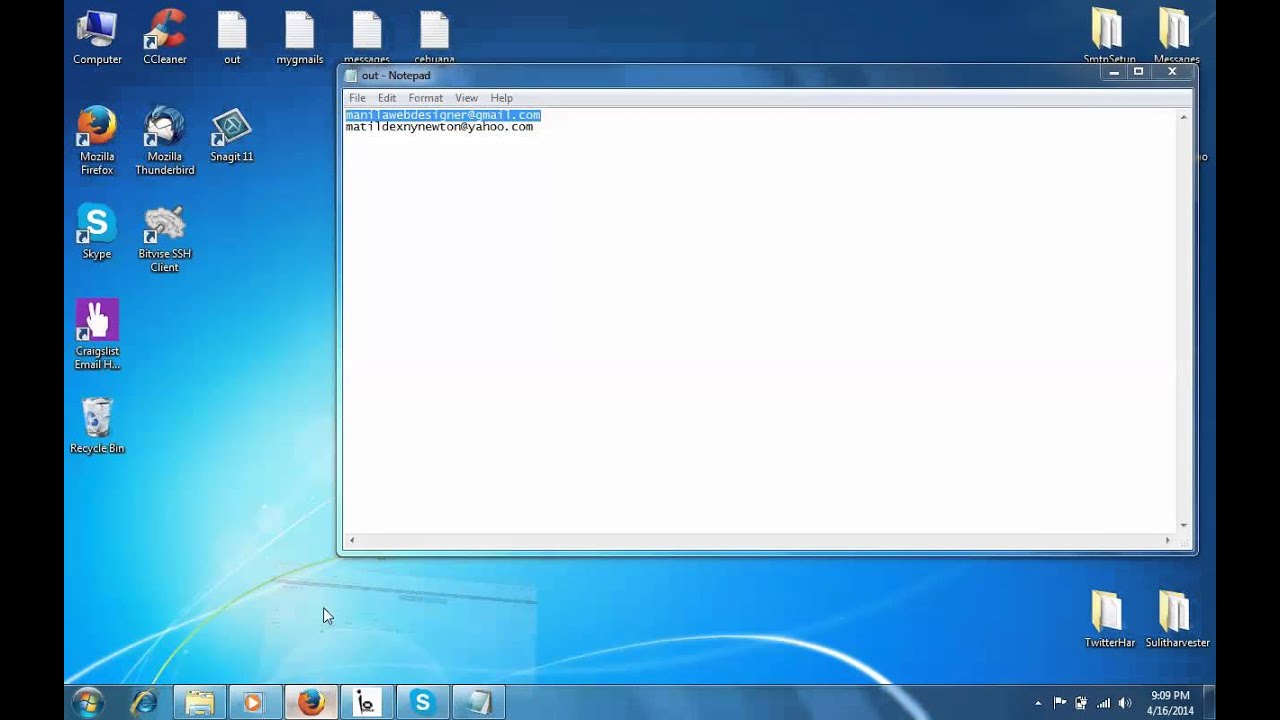Show hidden system tray icons arrow
1280x720 pixels.
pyautogui.click(x=1038, y=703)
